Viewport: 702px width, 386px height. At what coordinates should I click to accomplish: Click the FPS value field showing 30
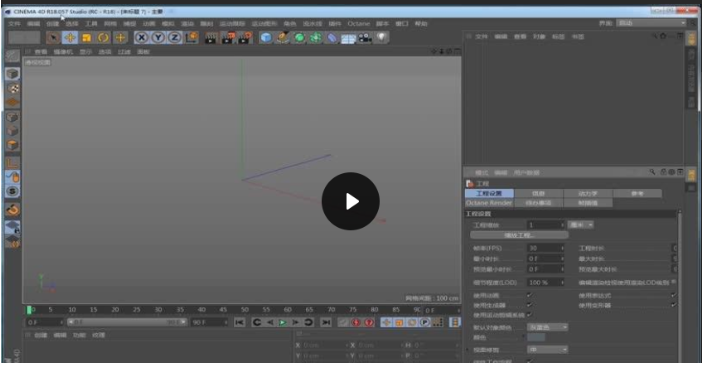(545, 248)
